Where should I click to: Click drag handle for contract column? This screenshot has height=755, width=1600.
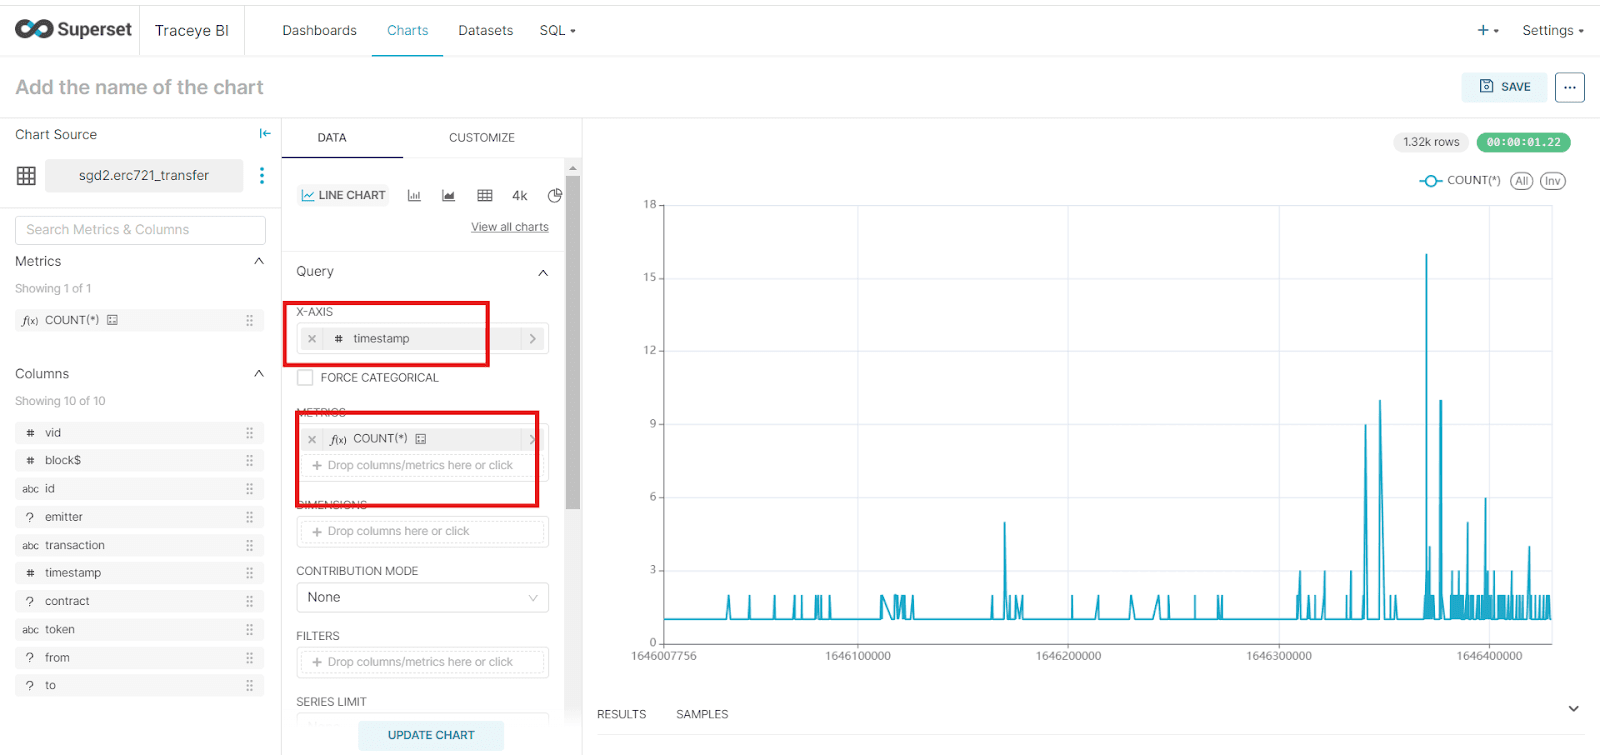click(x=250, y=601)
